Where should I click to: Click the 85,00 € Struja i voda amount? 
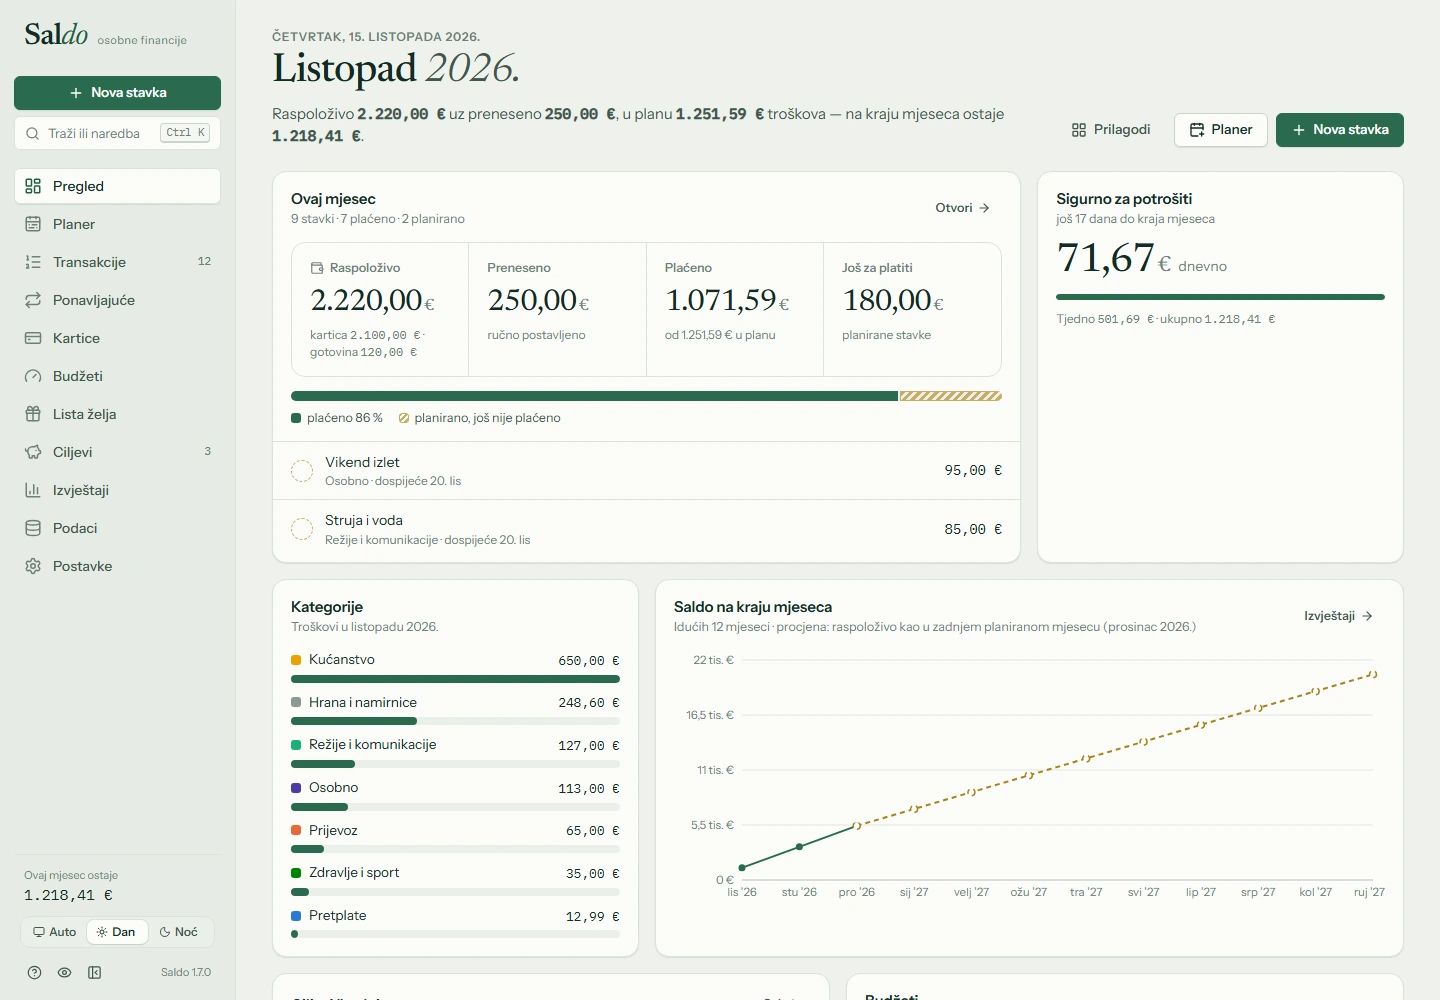pos(973,529)
